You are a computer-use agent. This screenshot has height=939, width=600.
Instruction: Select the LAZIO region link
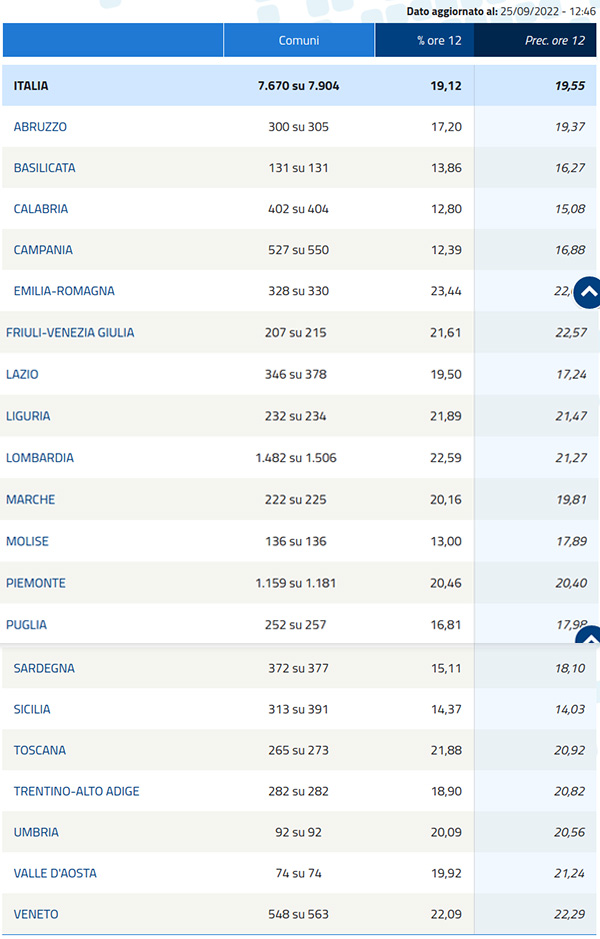(x=22, y=374)
